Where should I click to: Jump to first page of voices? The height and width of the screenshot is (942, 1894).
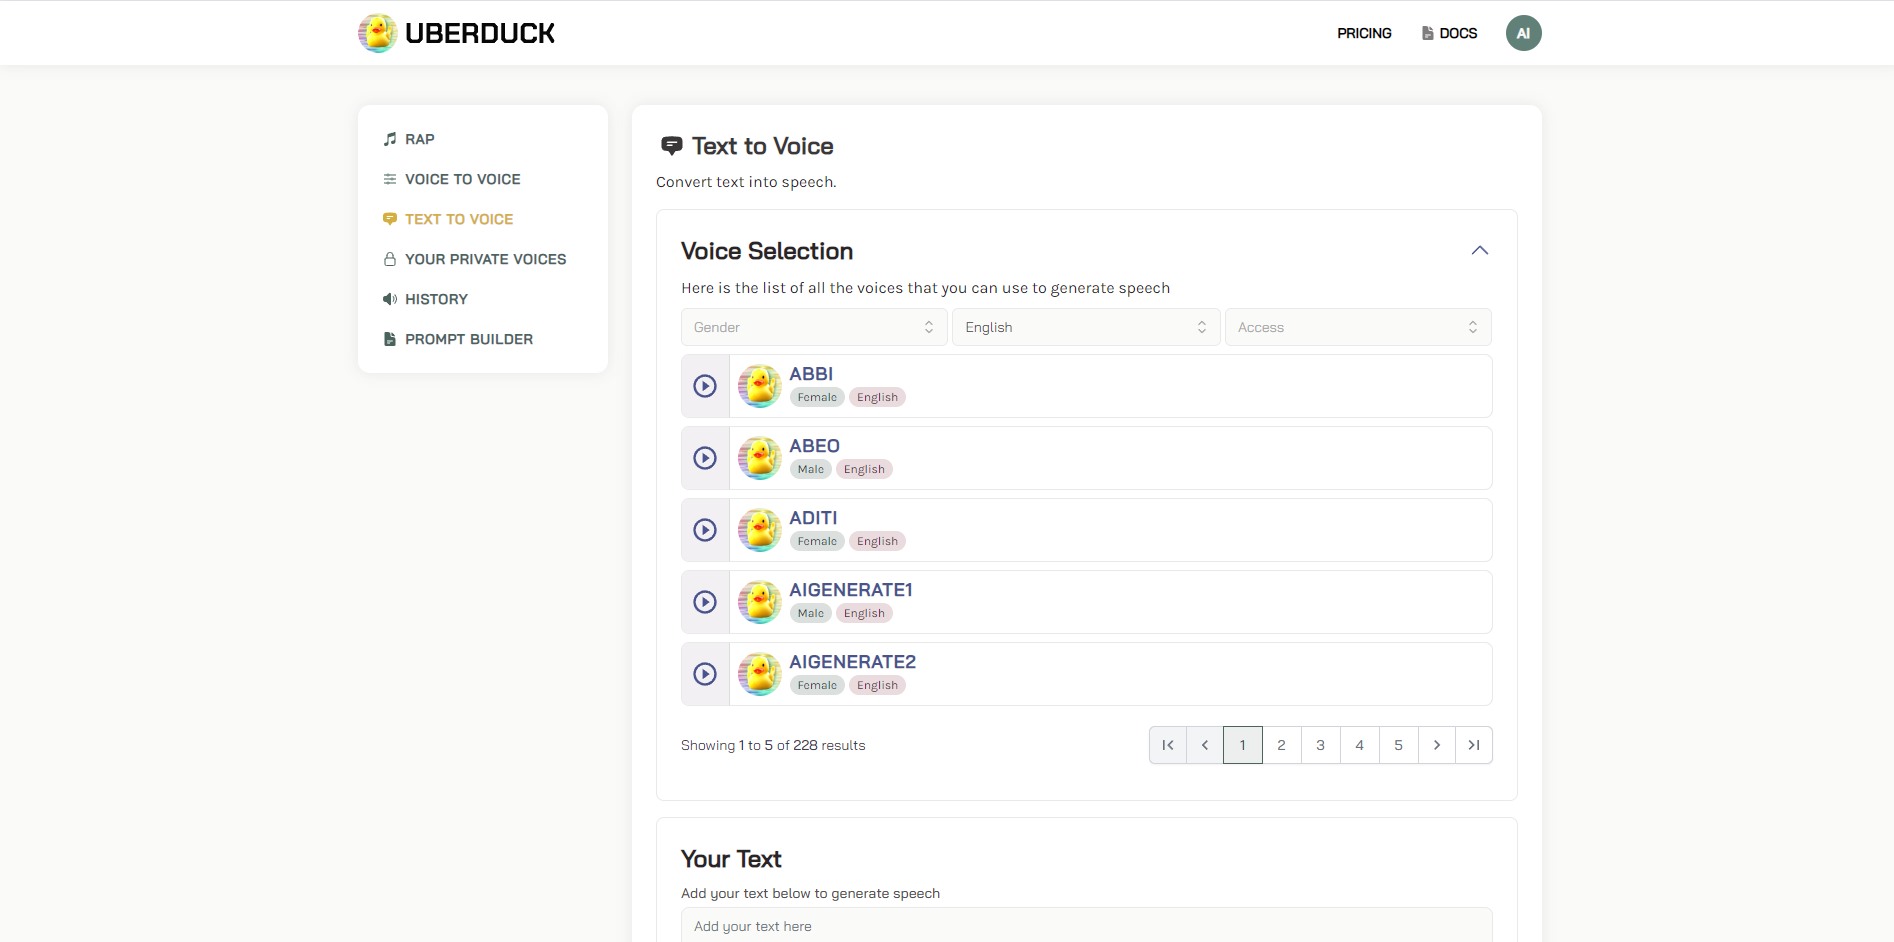click(x=1168, y=745)
